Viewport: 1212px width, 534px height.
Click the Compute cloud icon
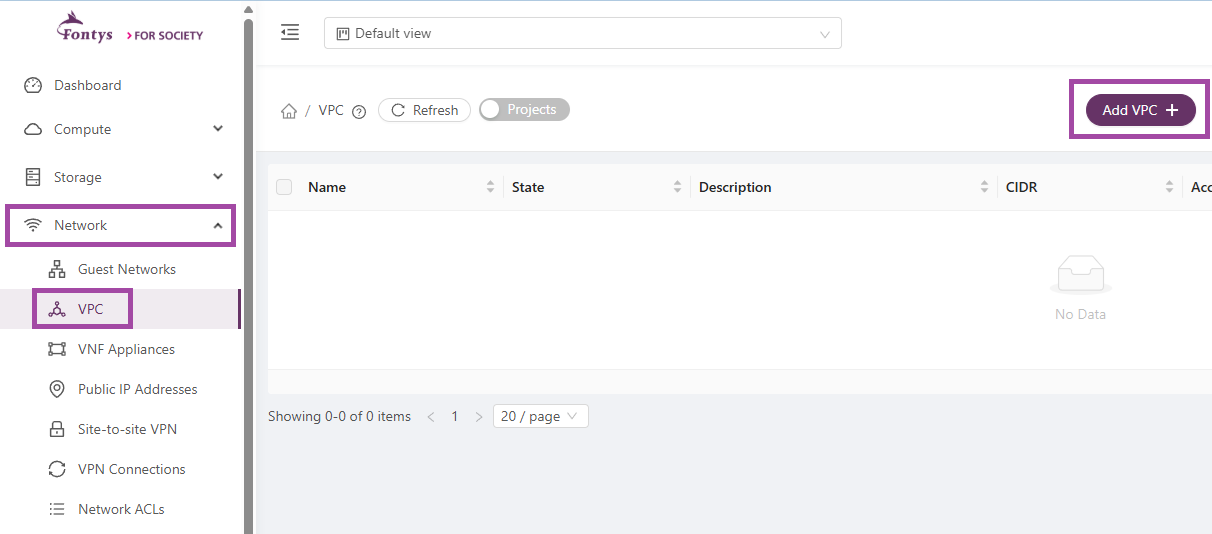[33, 130]
